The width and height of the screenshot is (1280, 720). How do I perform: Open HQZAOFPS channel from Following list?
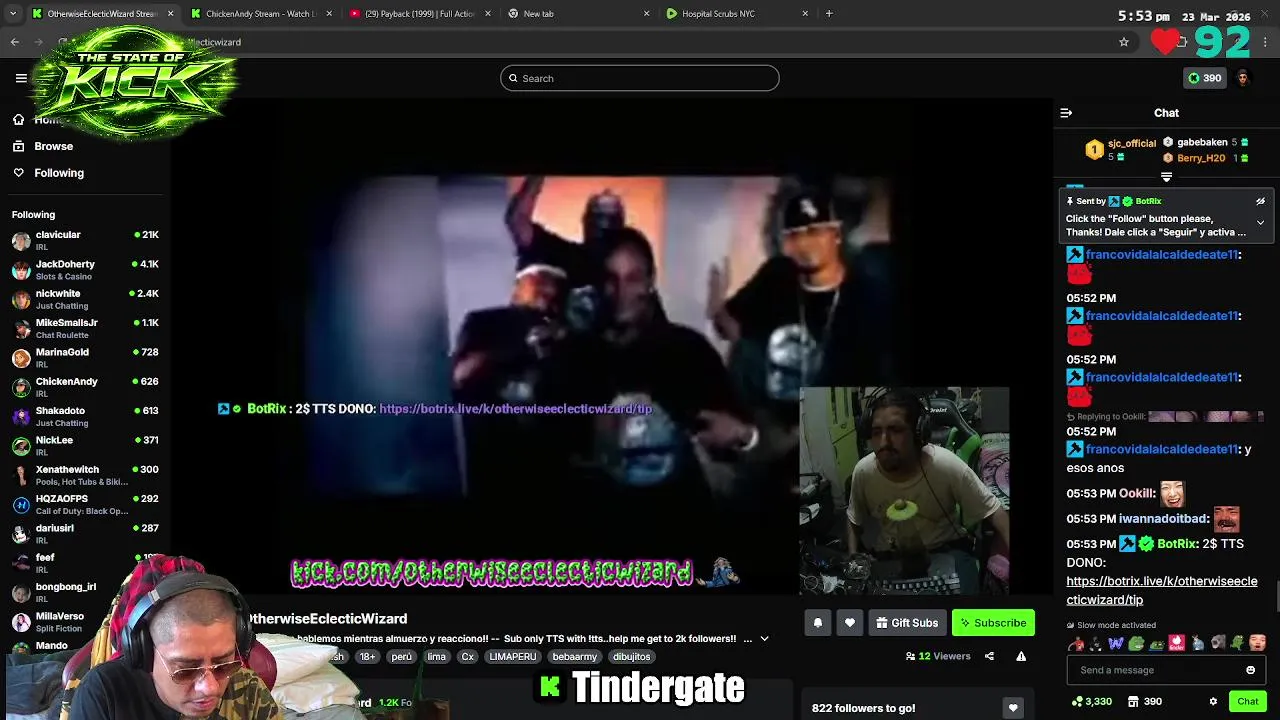[x=85, y=505]
